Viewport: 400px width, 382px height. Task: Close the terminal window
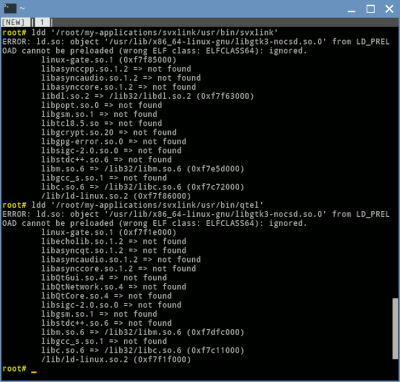click(389, 9)
